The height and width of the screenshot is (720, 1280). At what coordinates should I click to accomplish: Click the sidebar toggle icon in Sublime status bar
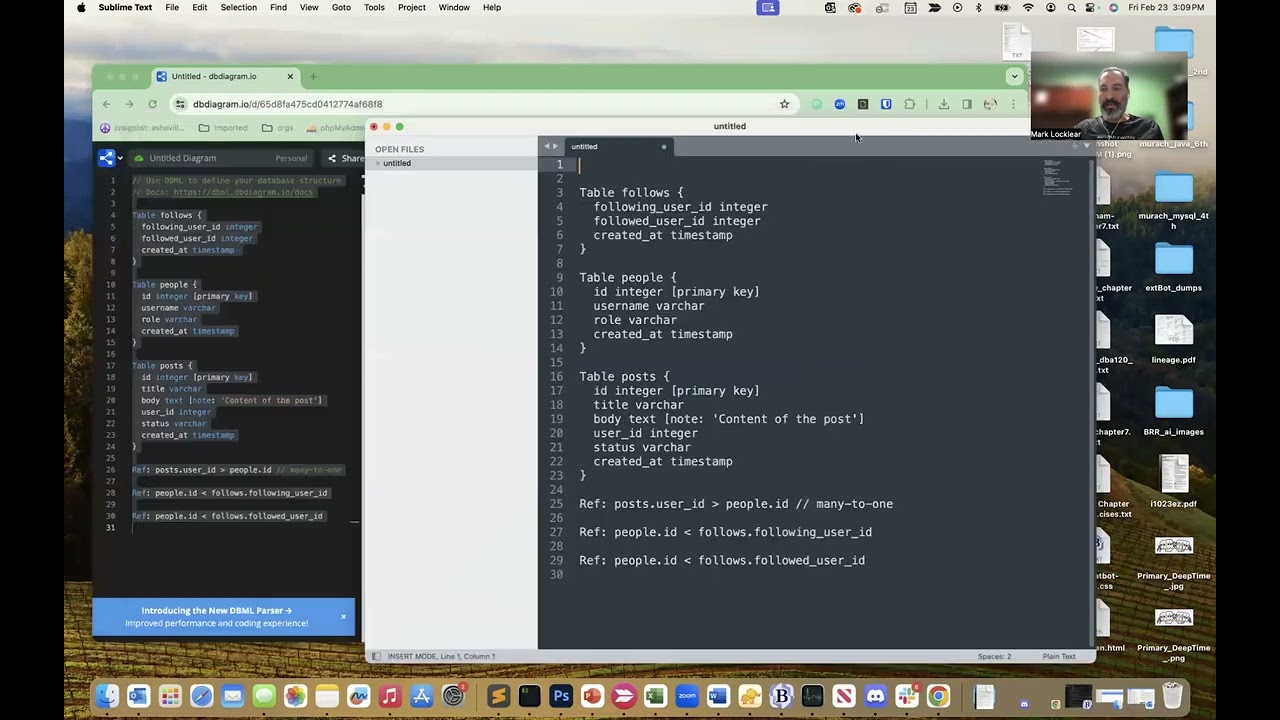[x=376, y=656]
